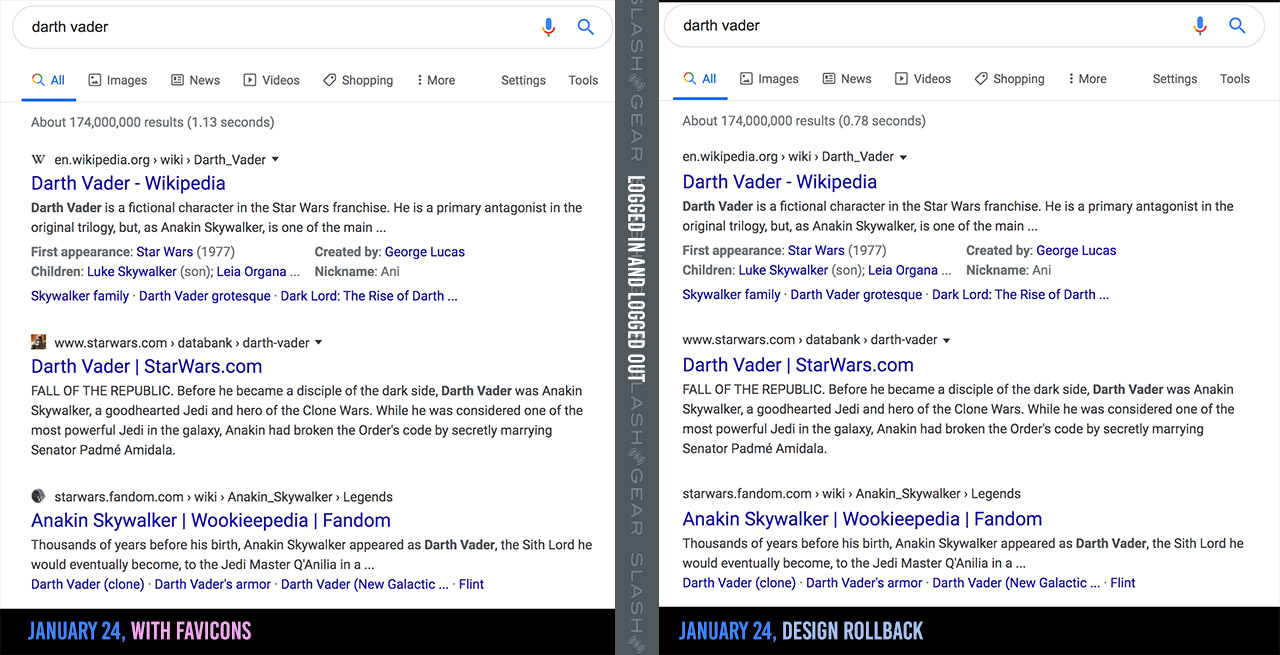Screen dimensions: 1280x655
Task: Select the Images tab in the favicons screenshot
Action: 117,80
